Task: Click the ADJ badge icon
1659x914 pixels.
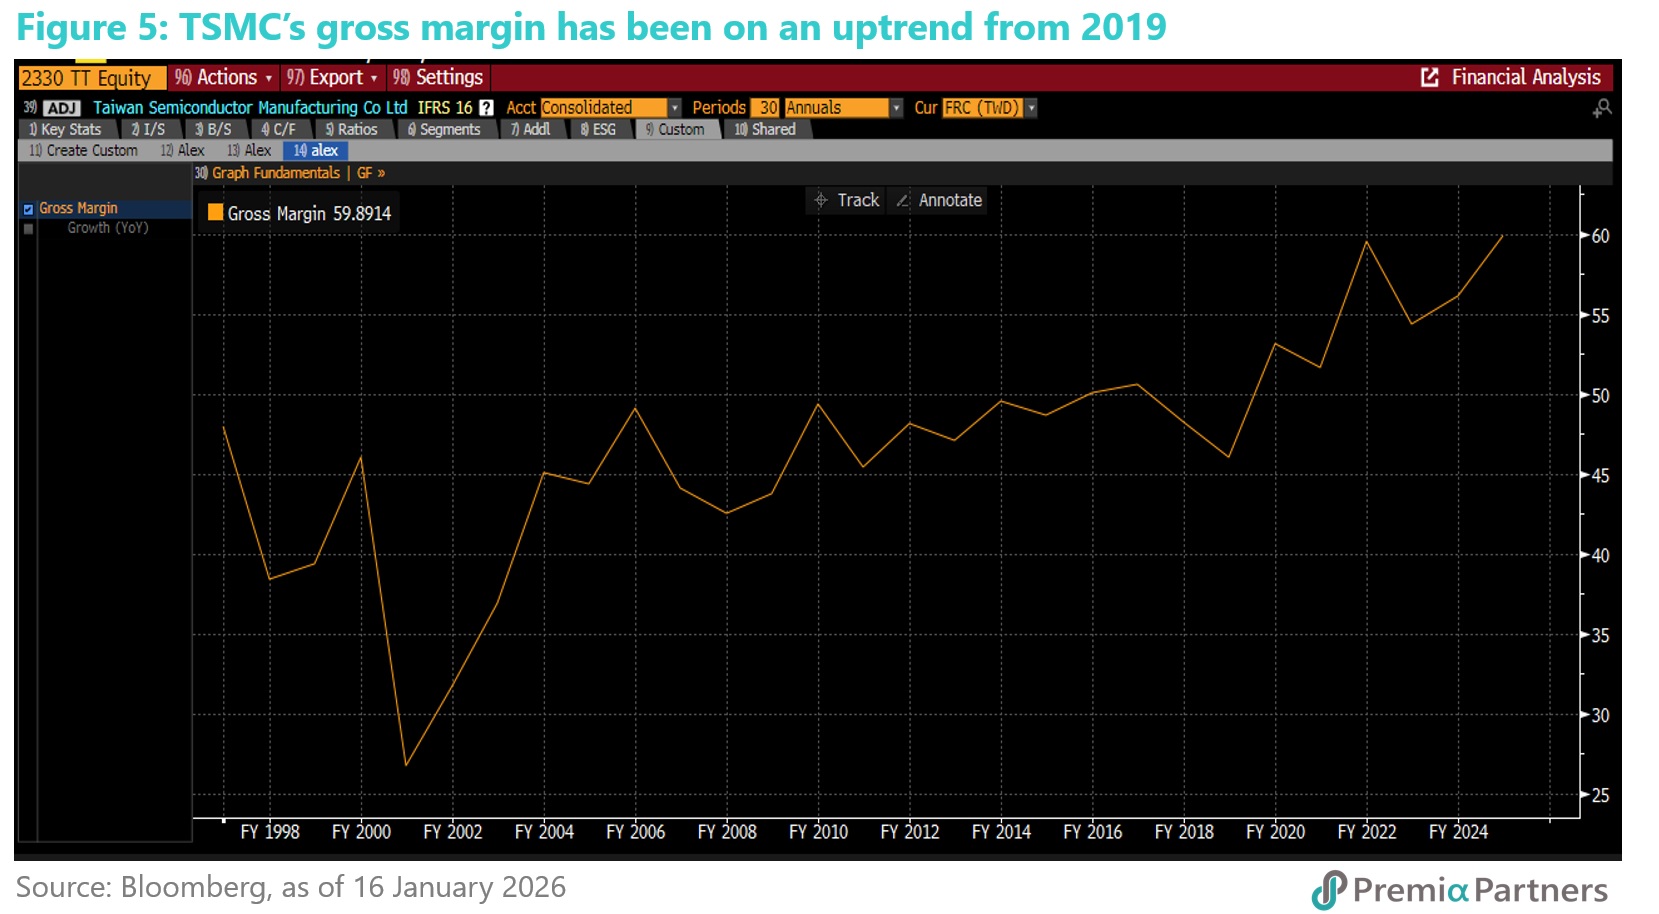Action: tap(61, 108)
